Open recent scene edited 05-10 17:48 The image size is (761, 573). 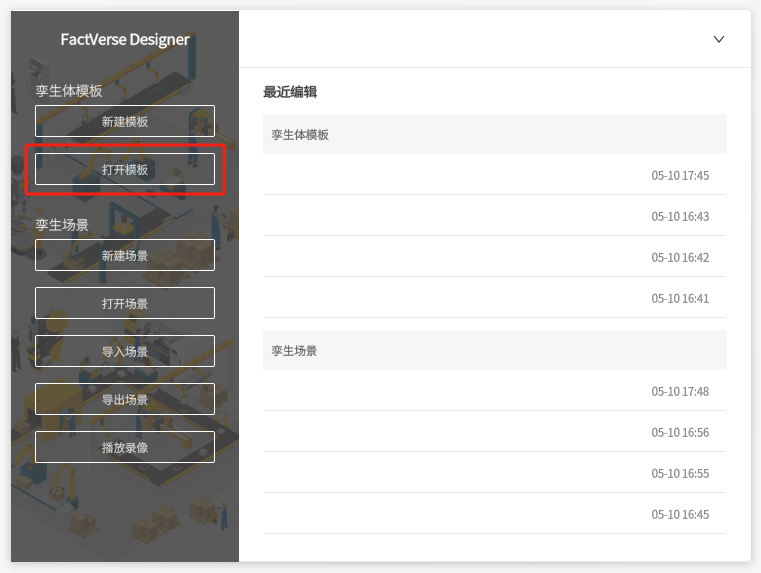point(495,391)
